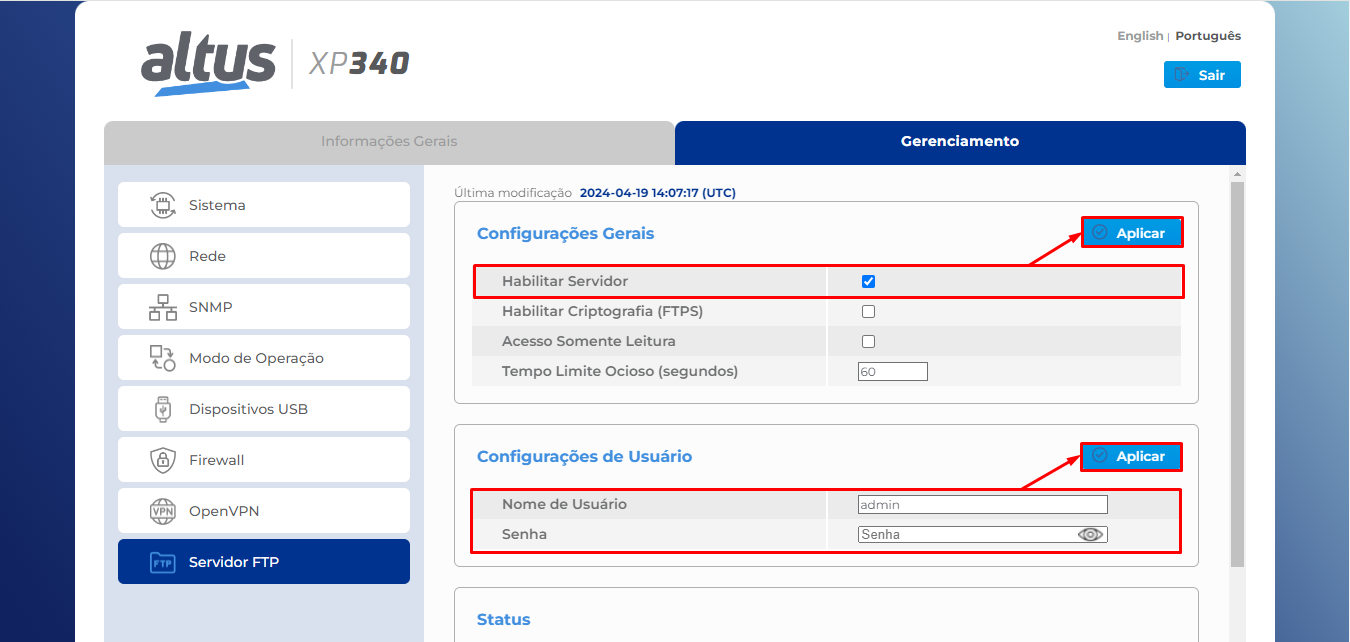Show password with the eye icon
Screen dimensions: 1350x642
click(1090, 535)
